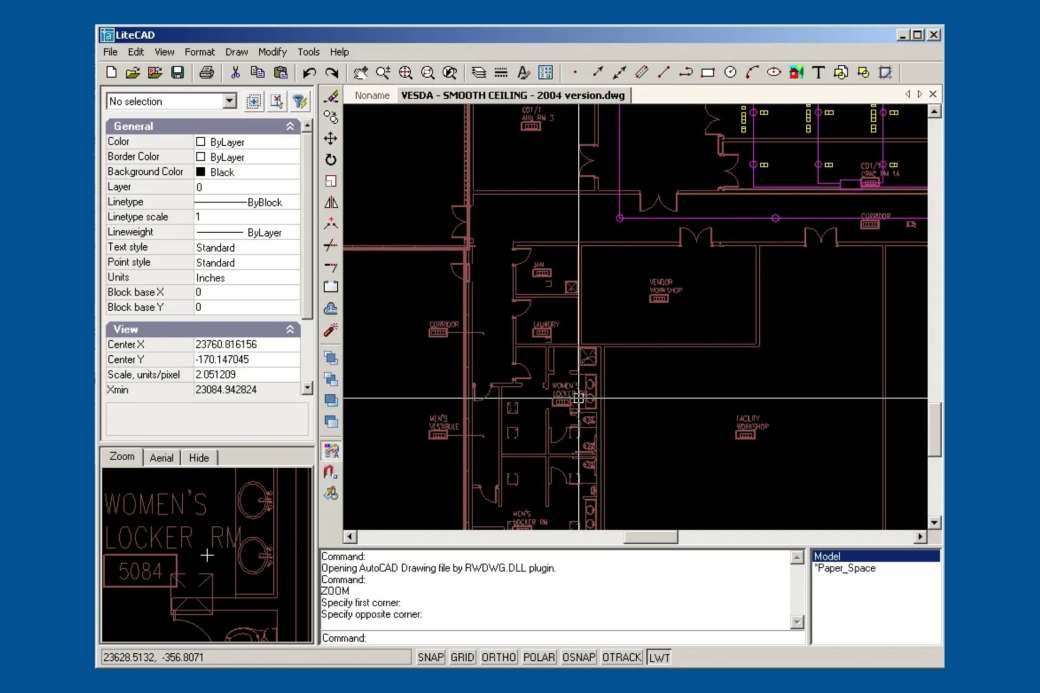
Task: Switch to the Noname drawing tab
Action: point(372,95)
